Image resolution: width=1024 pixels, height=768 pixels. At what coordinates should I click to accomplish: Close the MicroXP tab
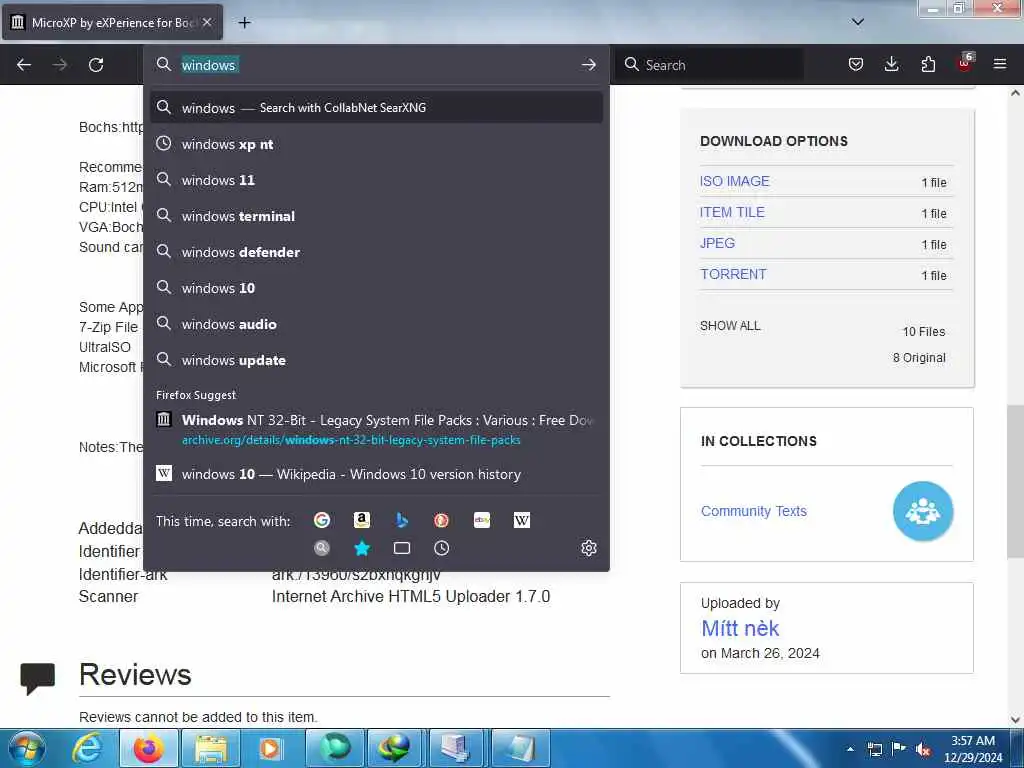207,22
